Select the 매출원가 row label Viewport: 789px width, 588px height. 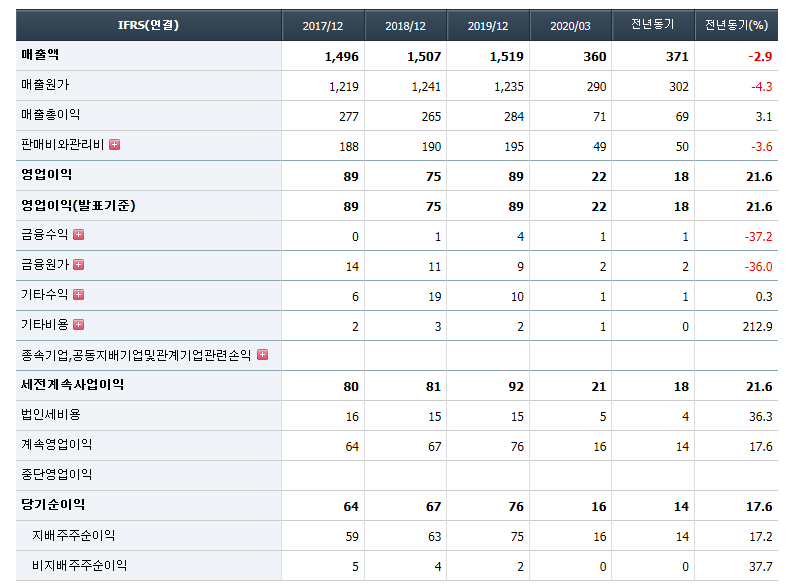click(x=45, y=85)
